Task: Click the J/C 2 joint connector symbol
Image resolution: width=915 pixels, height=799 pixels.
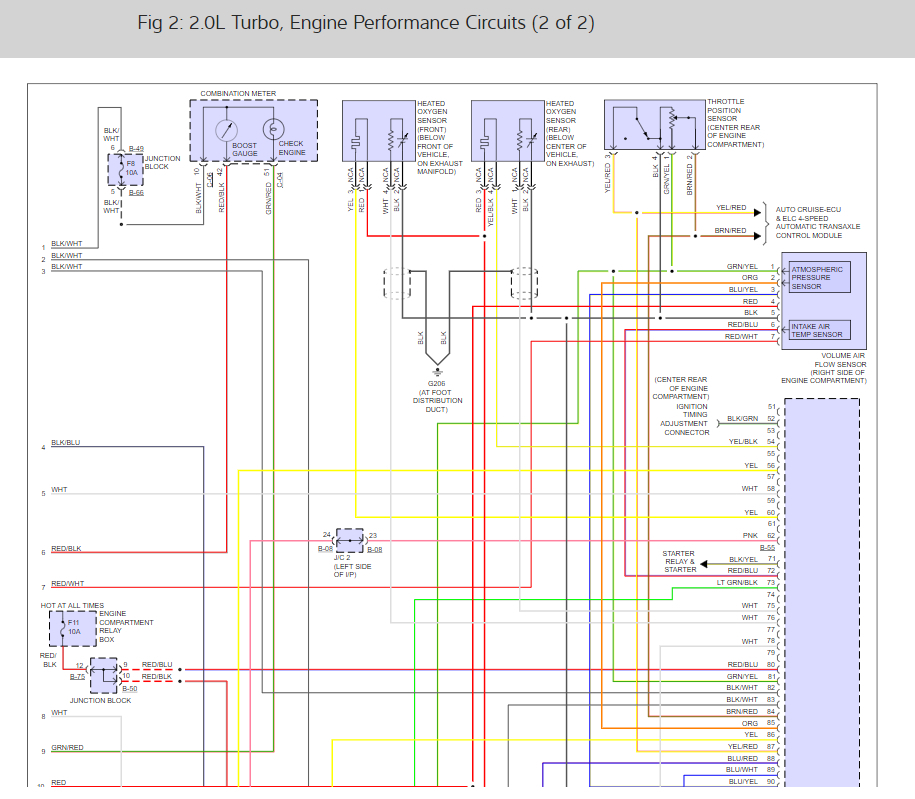Action: [x=349, y=540]
